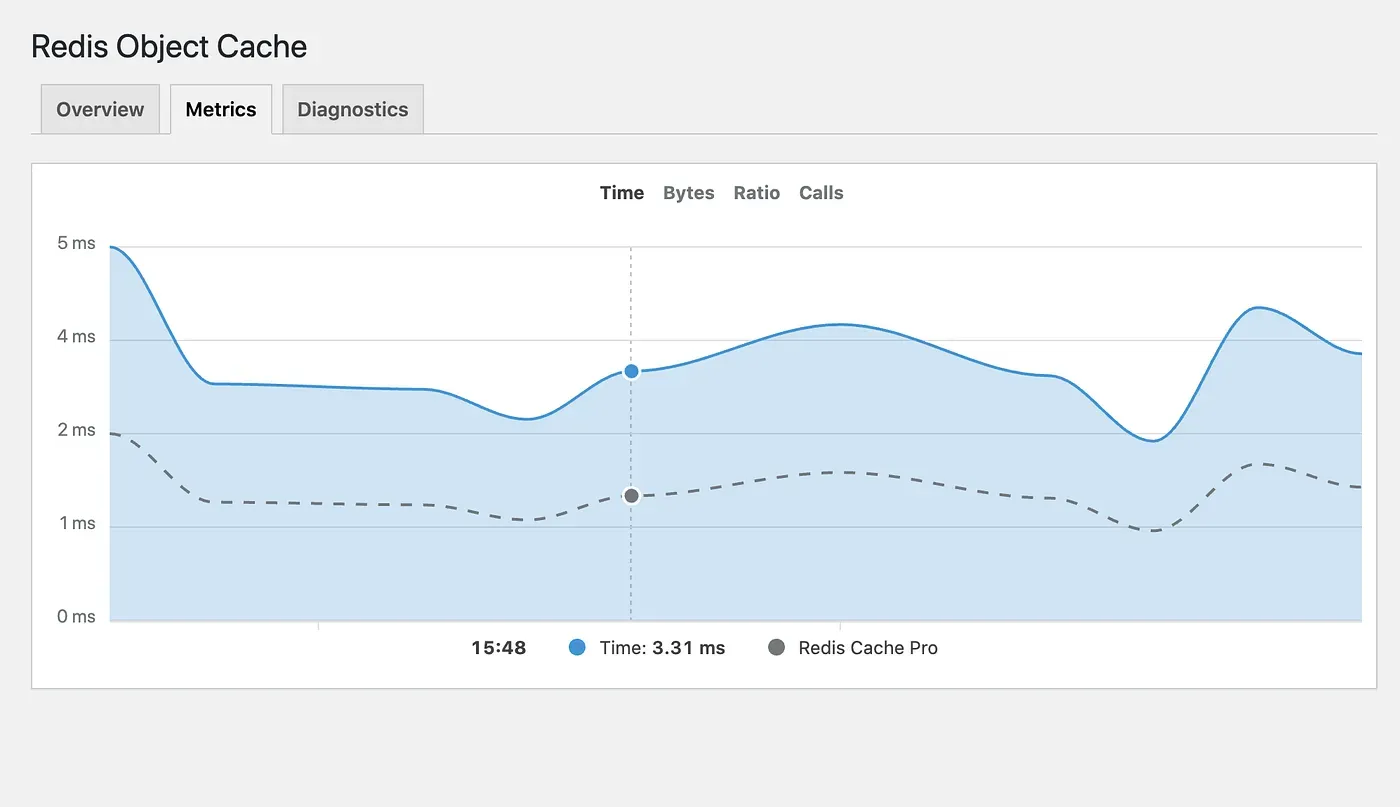1400x807 pixels.
Task: Switch to the Diagnostics tab
Action: [352, 109]
